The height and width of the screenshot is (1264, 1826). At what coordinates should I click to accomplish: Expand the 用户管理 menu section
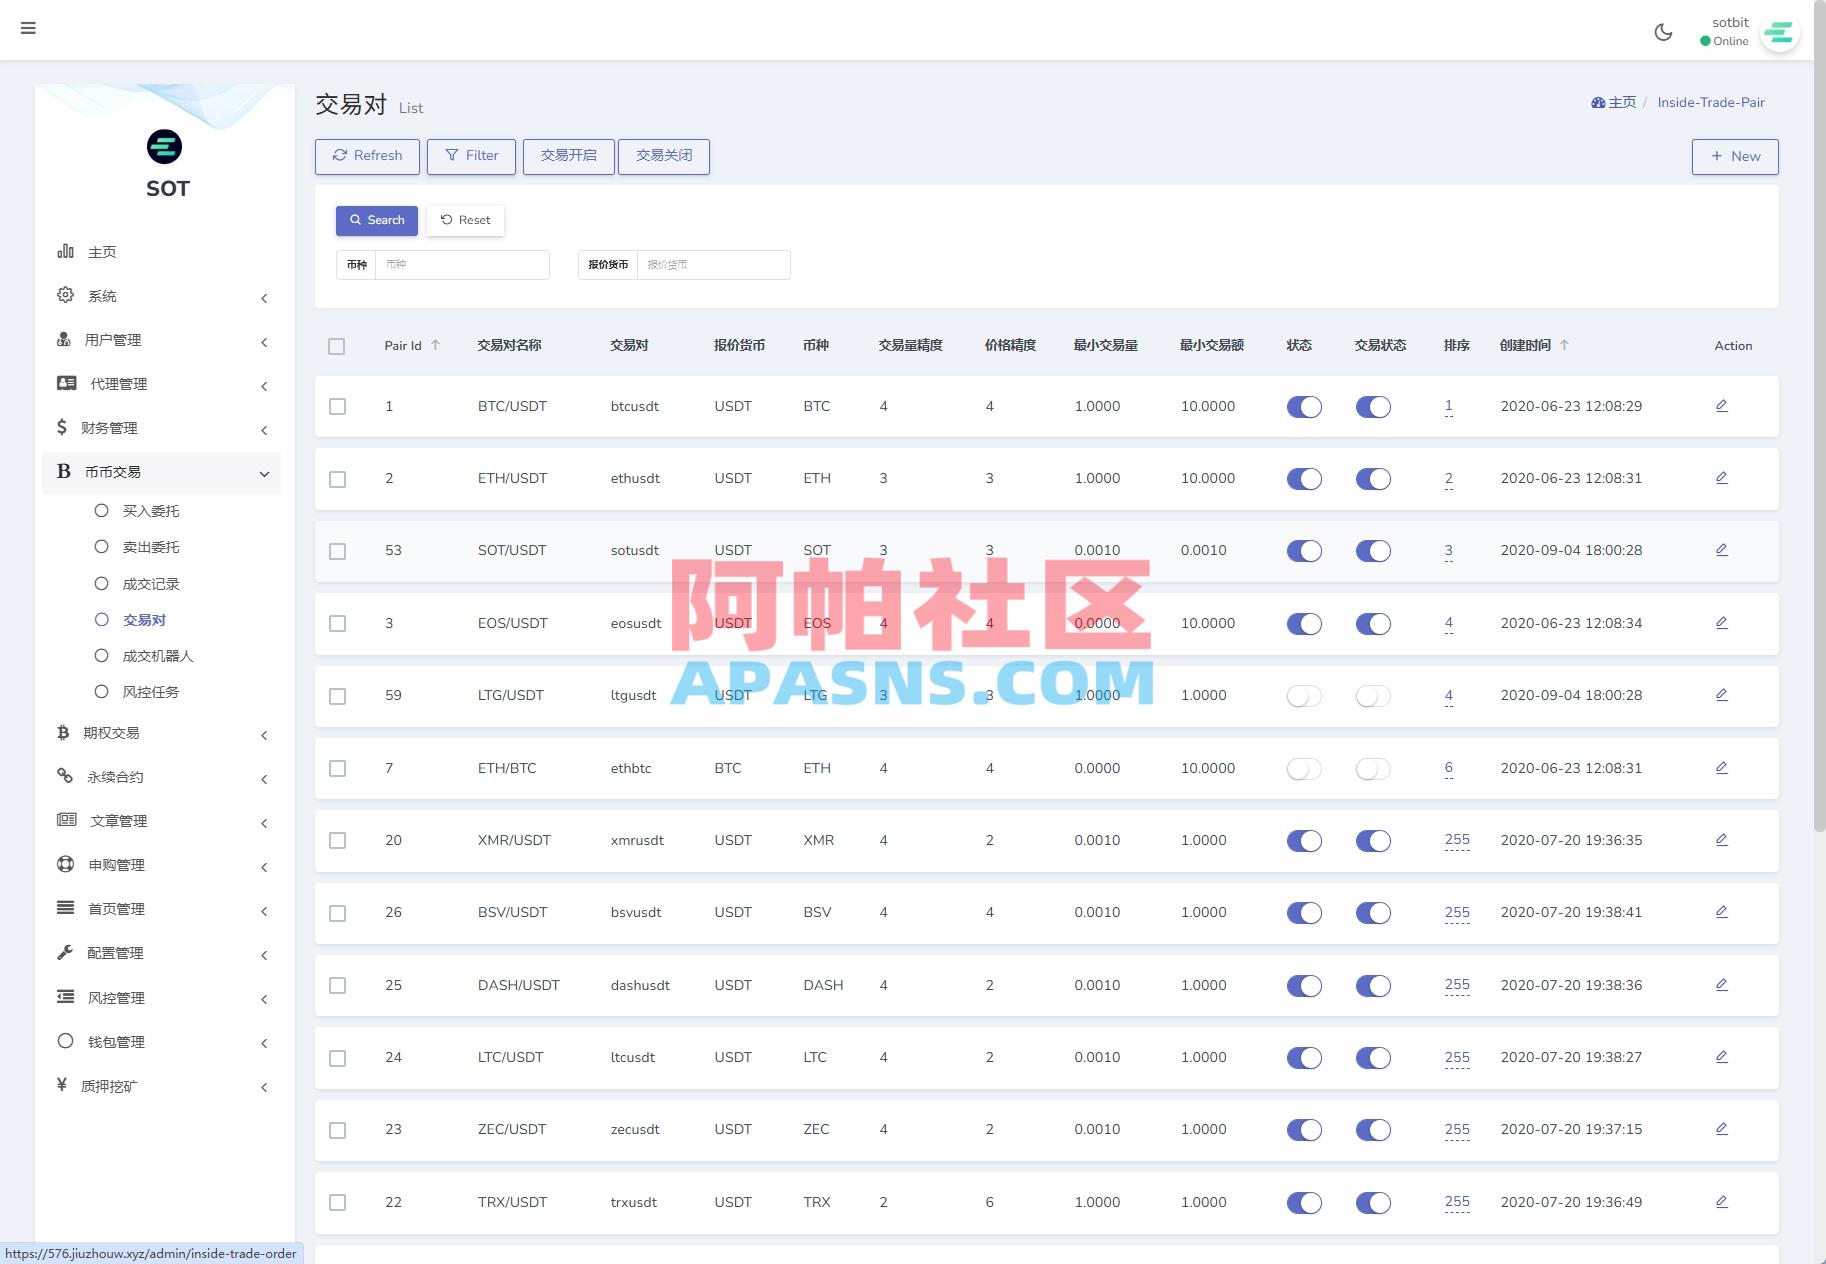(x=160, y=340)
